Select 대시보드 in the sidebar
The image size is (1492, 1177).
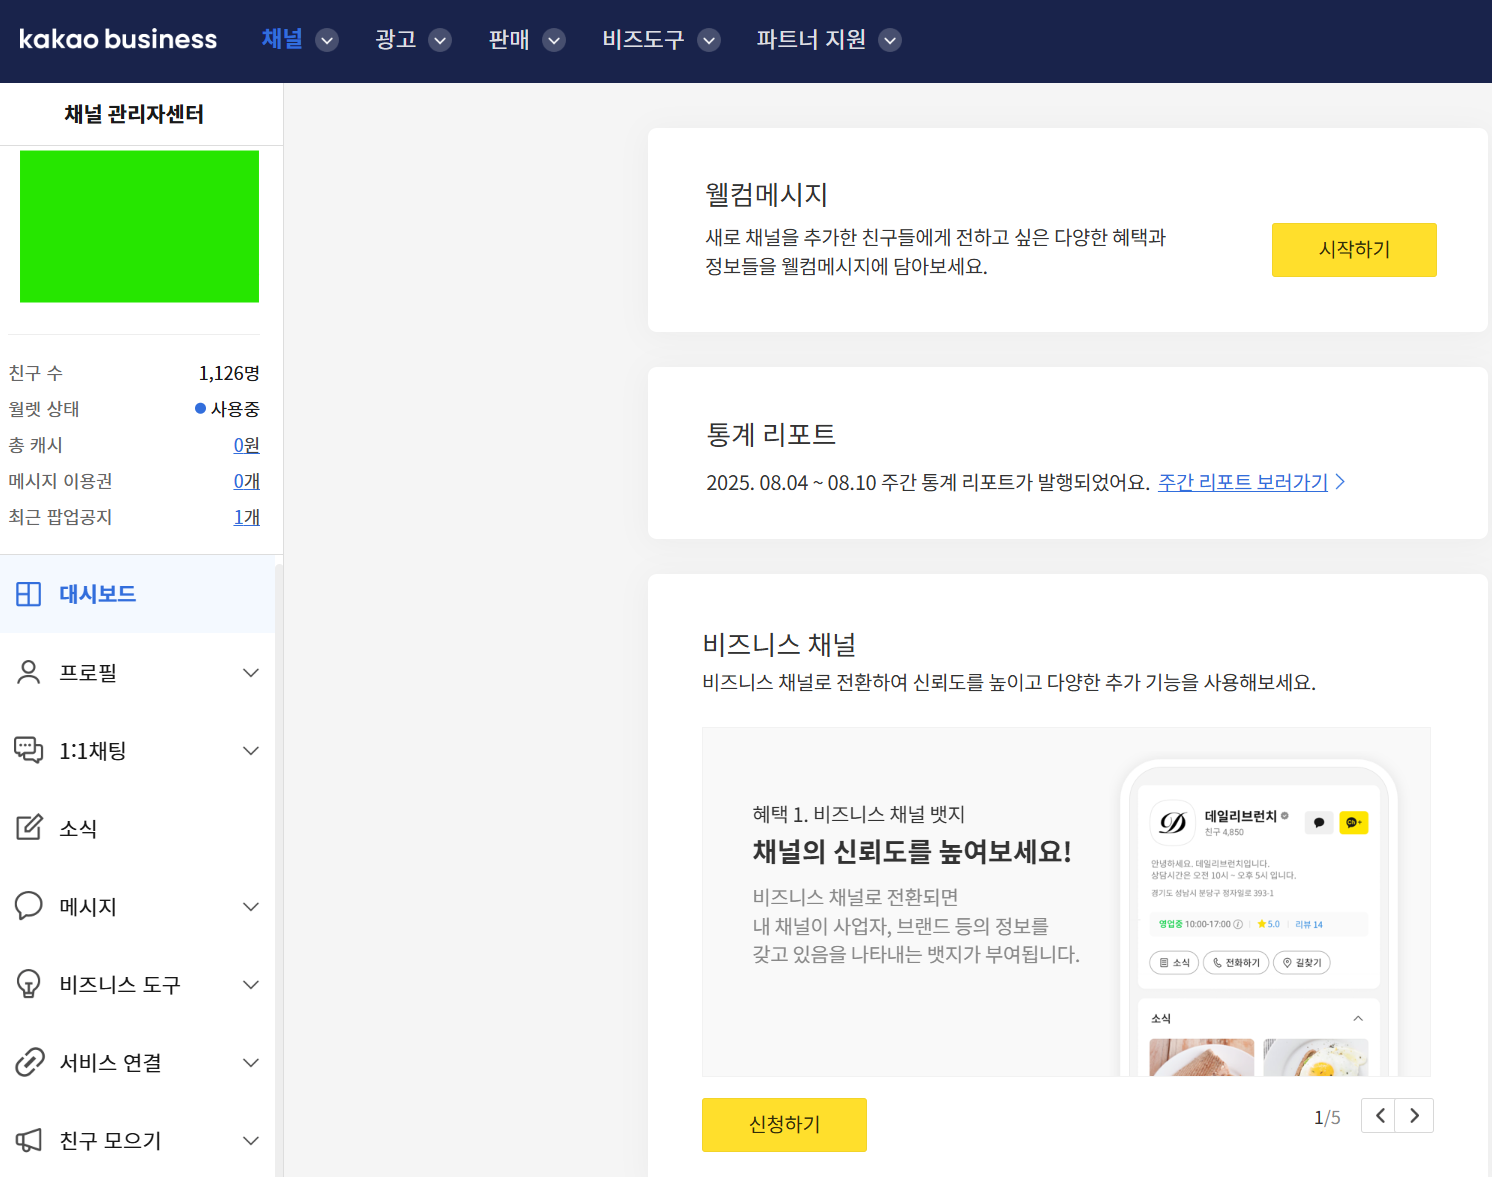[x=137, y=594]
